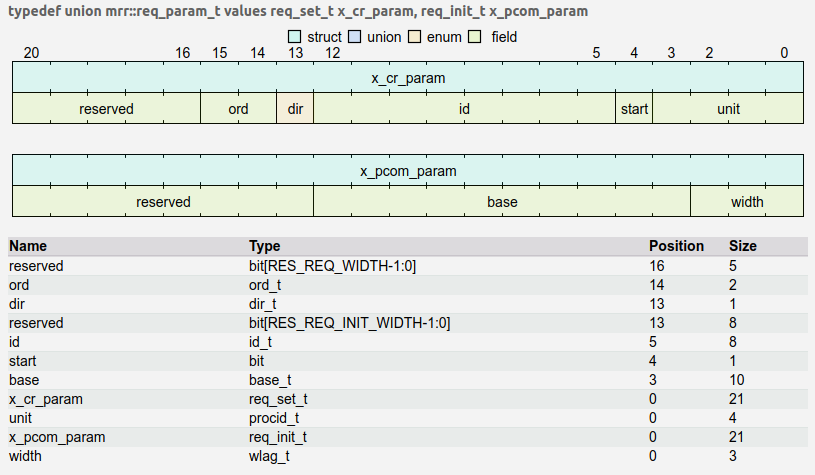Sort table by the Size column header
The image size is (815, 475).
point(743,246)
